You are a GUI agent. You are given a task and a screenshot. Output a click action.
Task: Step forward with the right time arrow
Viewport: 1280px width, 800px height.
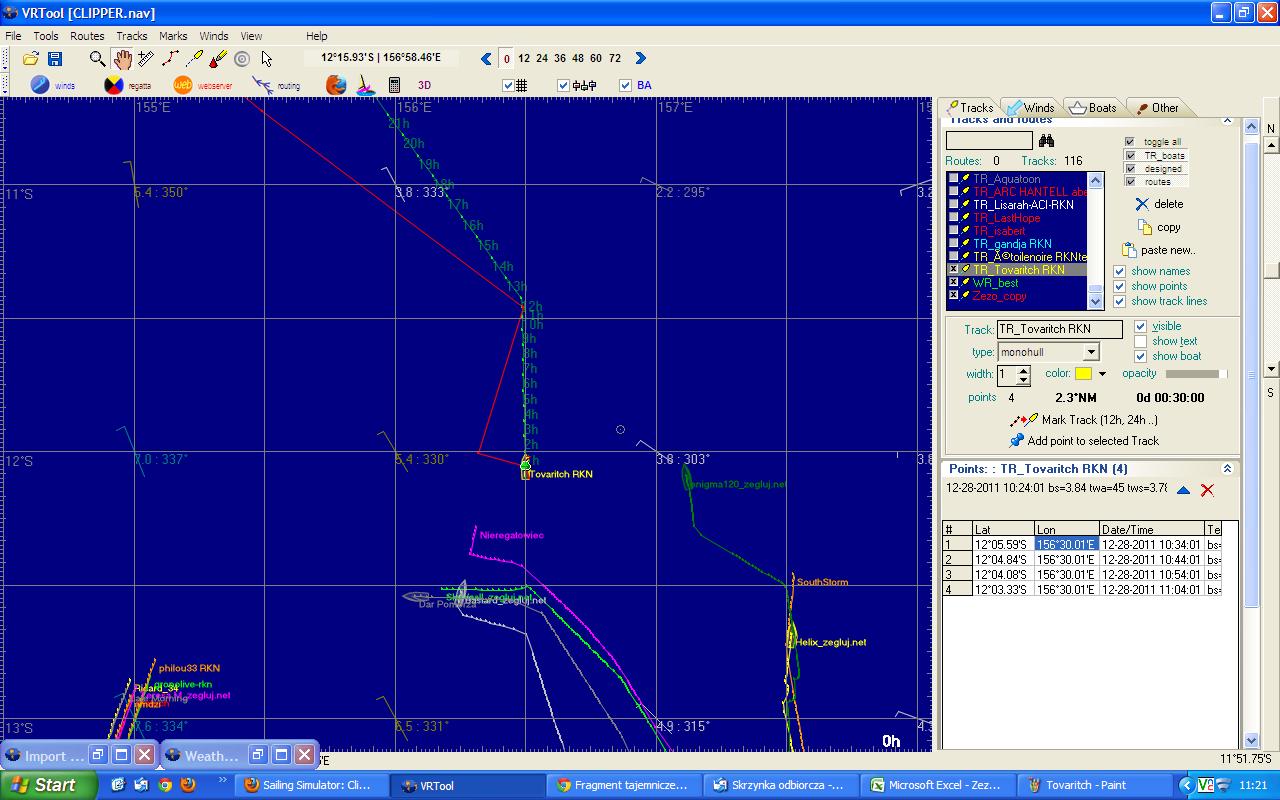tap(641, 59)
